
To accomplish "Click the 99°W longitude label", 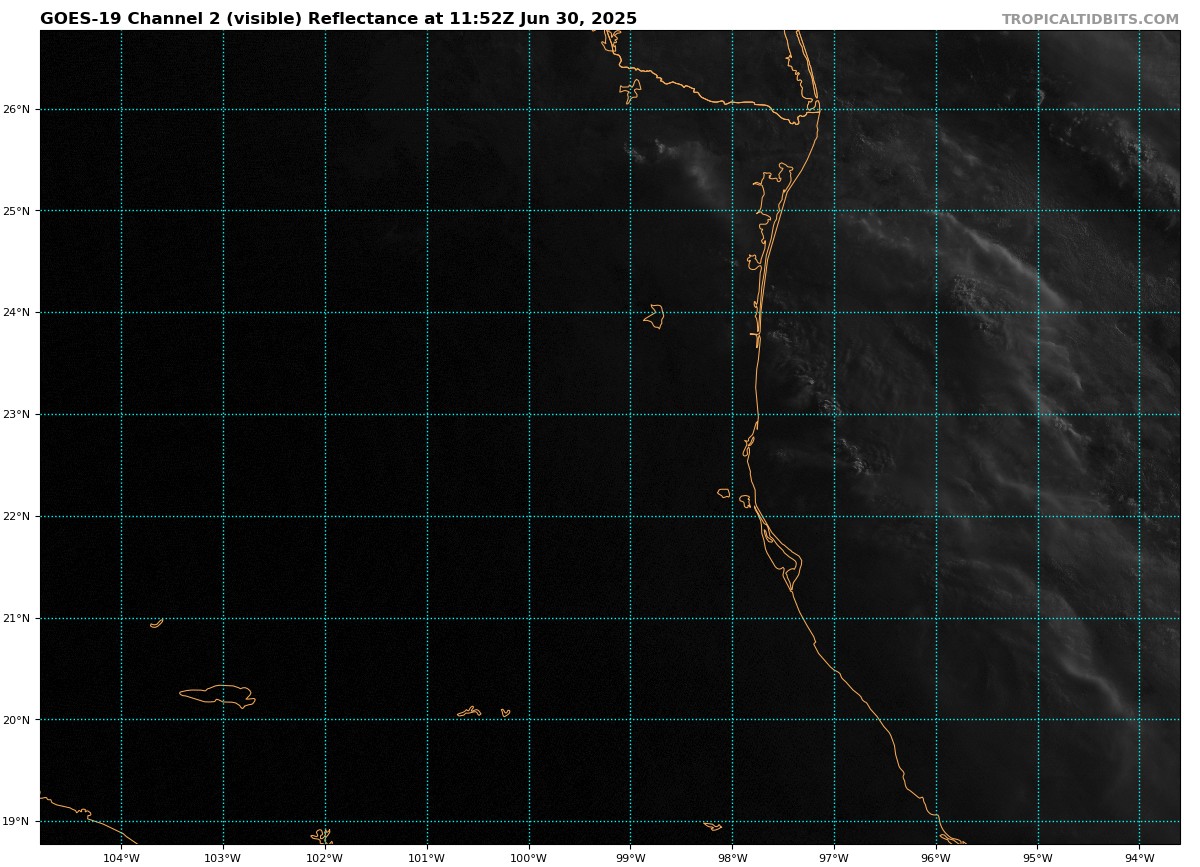I will 631,857.
